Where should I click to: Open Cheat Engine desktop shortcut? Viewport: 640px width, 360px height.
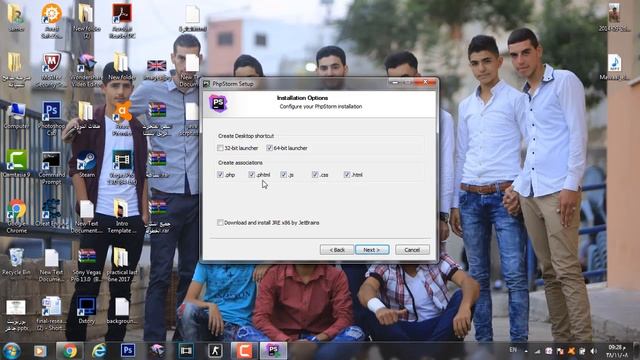(51, 212)
